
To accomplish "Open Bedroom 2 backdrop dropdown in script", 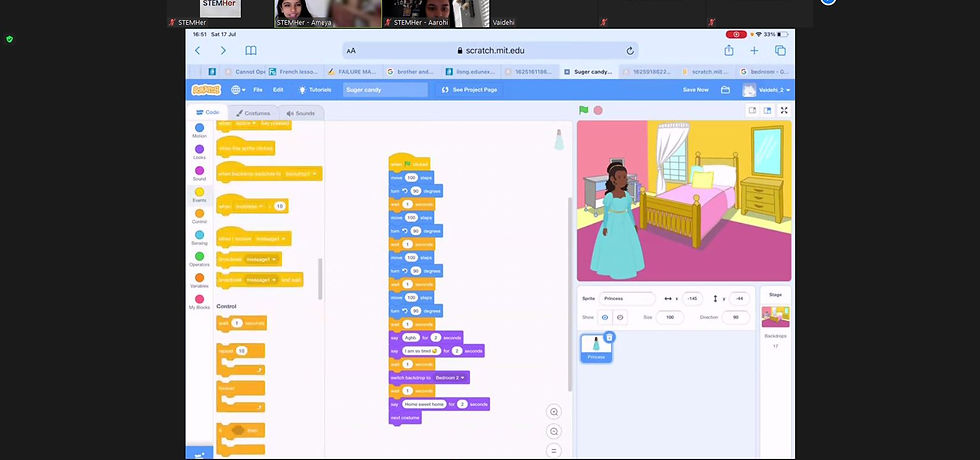I will 451,378.
